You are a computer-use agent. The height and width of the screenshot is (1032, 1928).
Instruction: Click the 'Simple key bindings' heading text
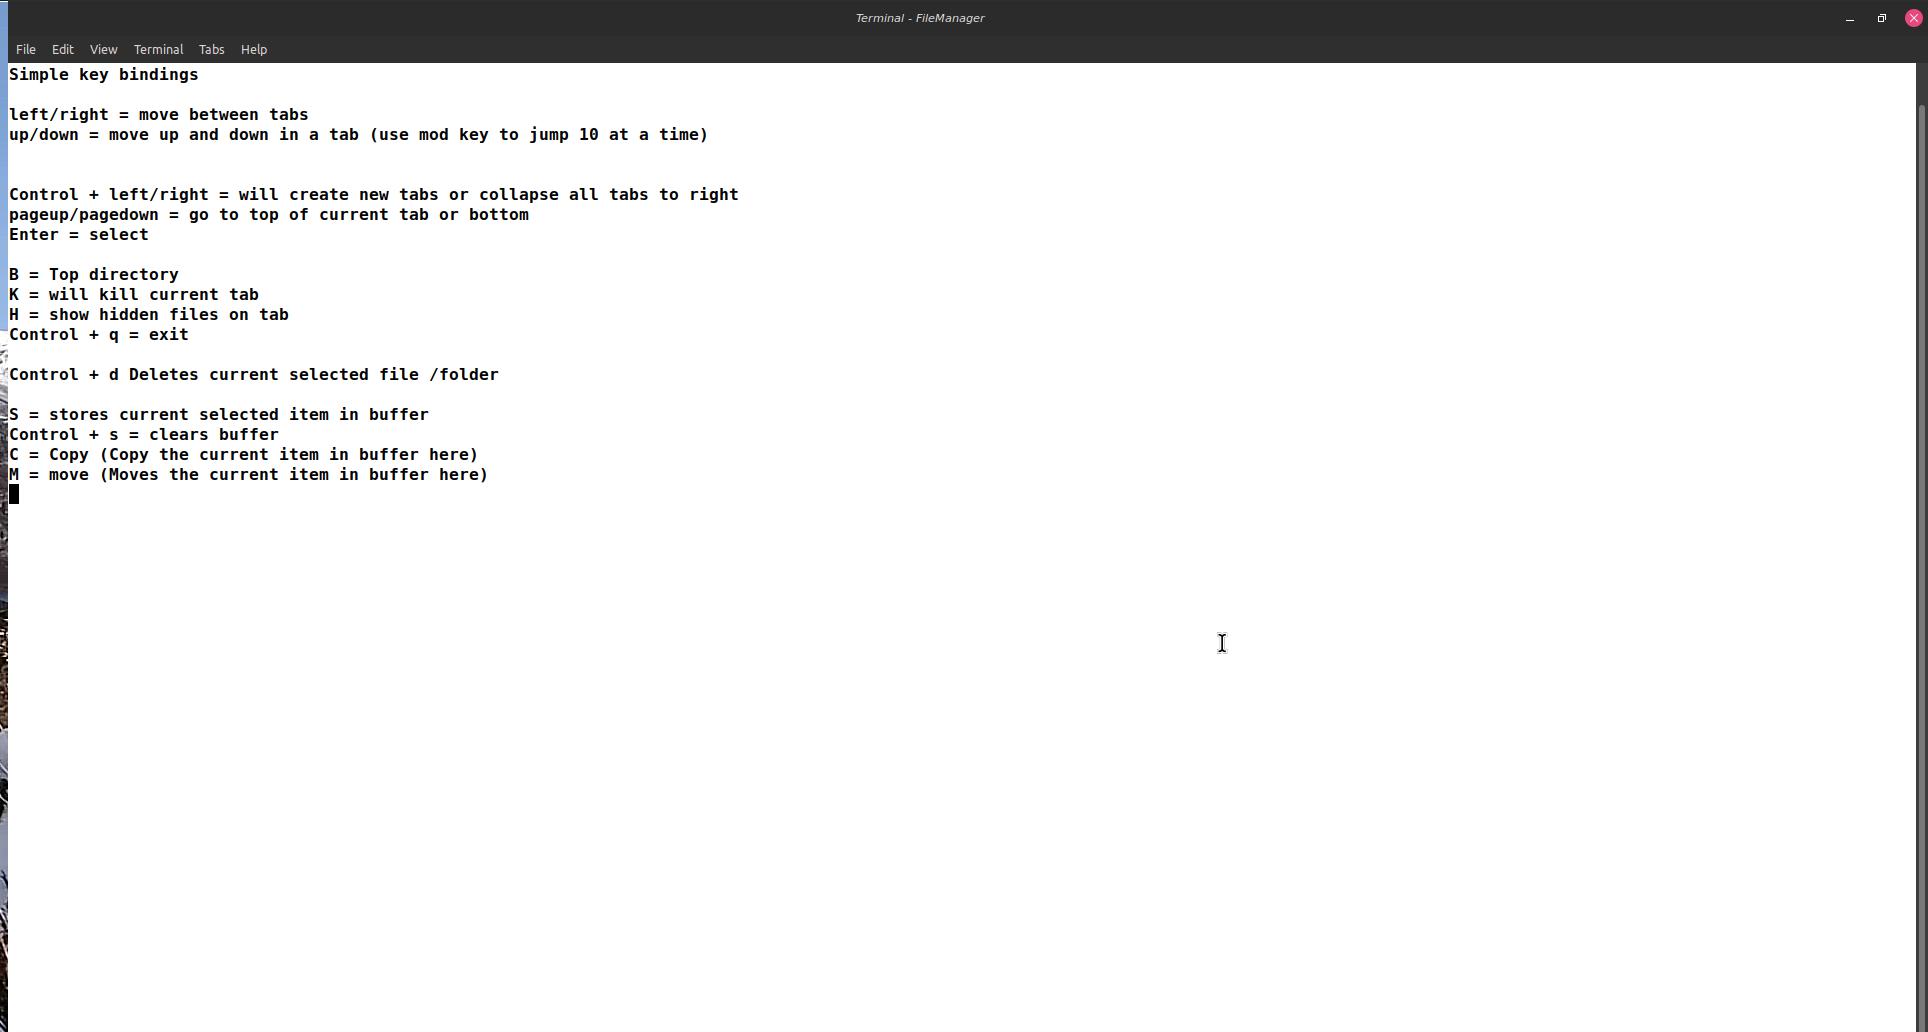104,75
